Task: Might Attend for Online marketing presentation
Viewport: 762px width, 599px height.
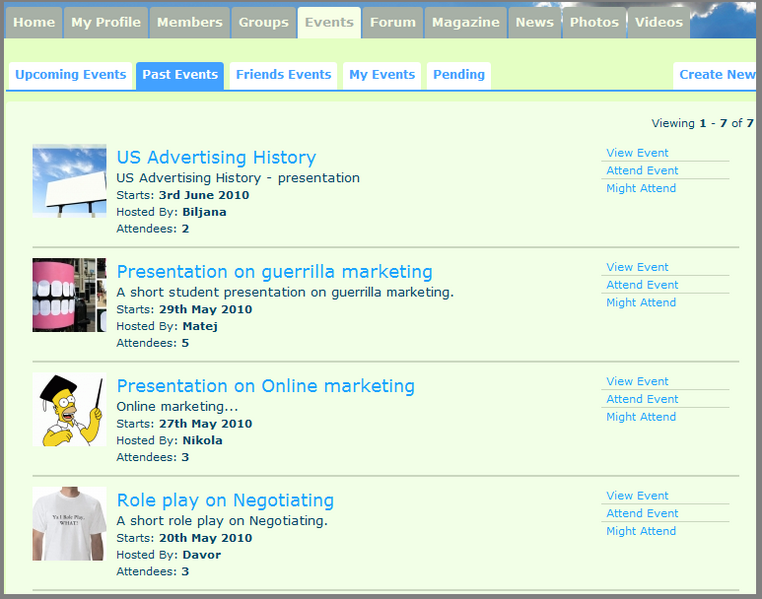Action: click(x=641, y=417)
